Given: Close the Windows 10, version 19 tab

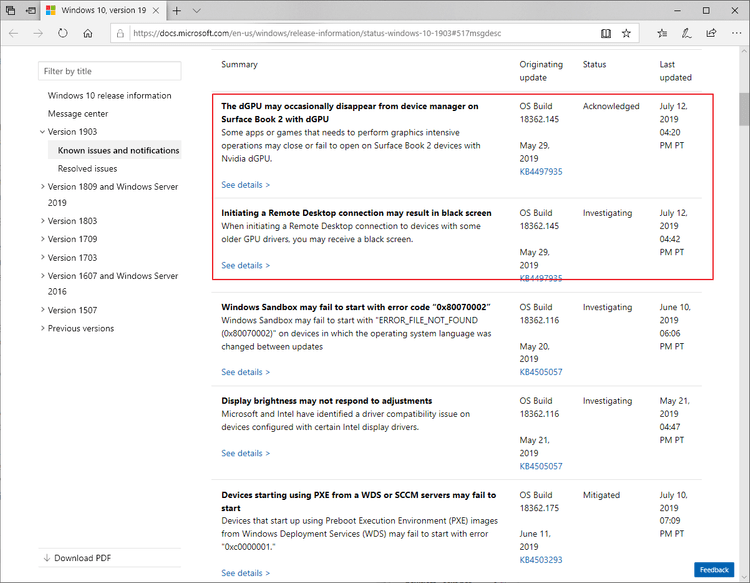Looking at the screenshot, I should pos(156,11).
